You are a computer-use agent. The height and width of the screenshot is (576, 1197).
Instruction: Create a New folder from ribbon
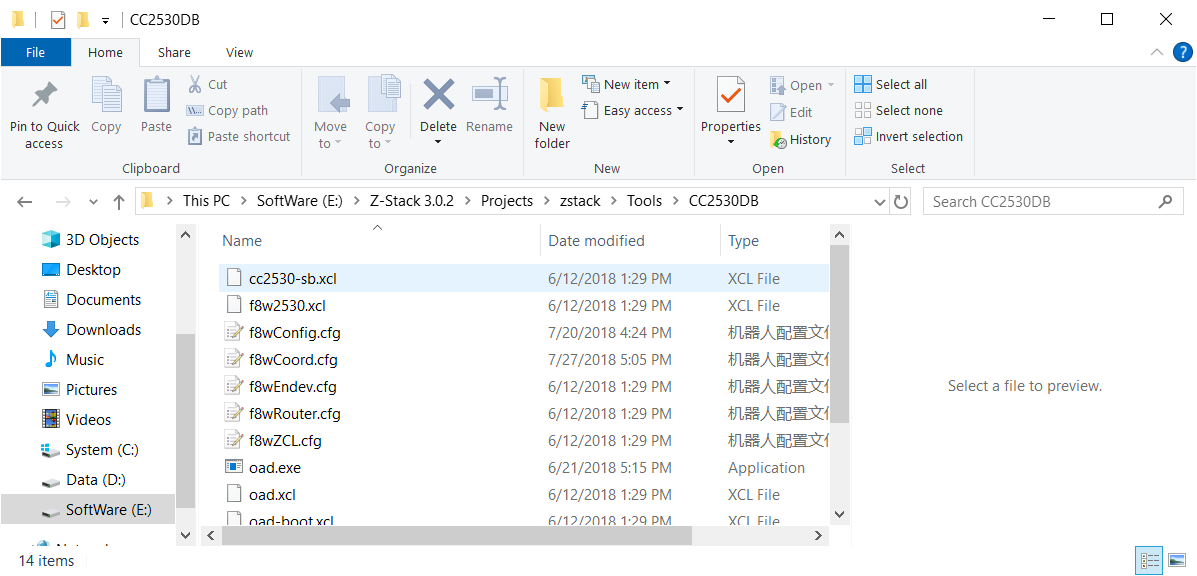click(x=552, y=113)
